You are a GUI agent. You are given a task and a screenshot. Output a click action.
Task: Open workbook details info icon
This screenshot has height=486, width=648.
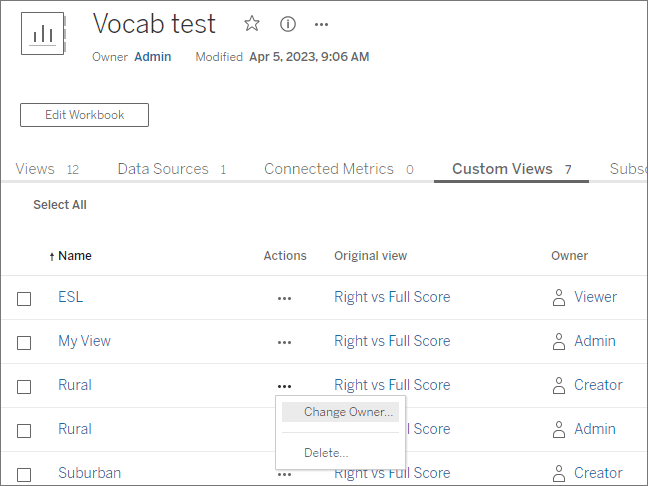tap(287, 24)
